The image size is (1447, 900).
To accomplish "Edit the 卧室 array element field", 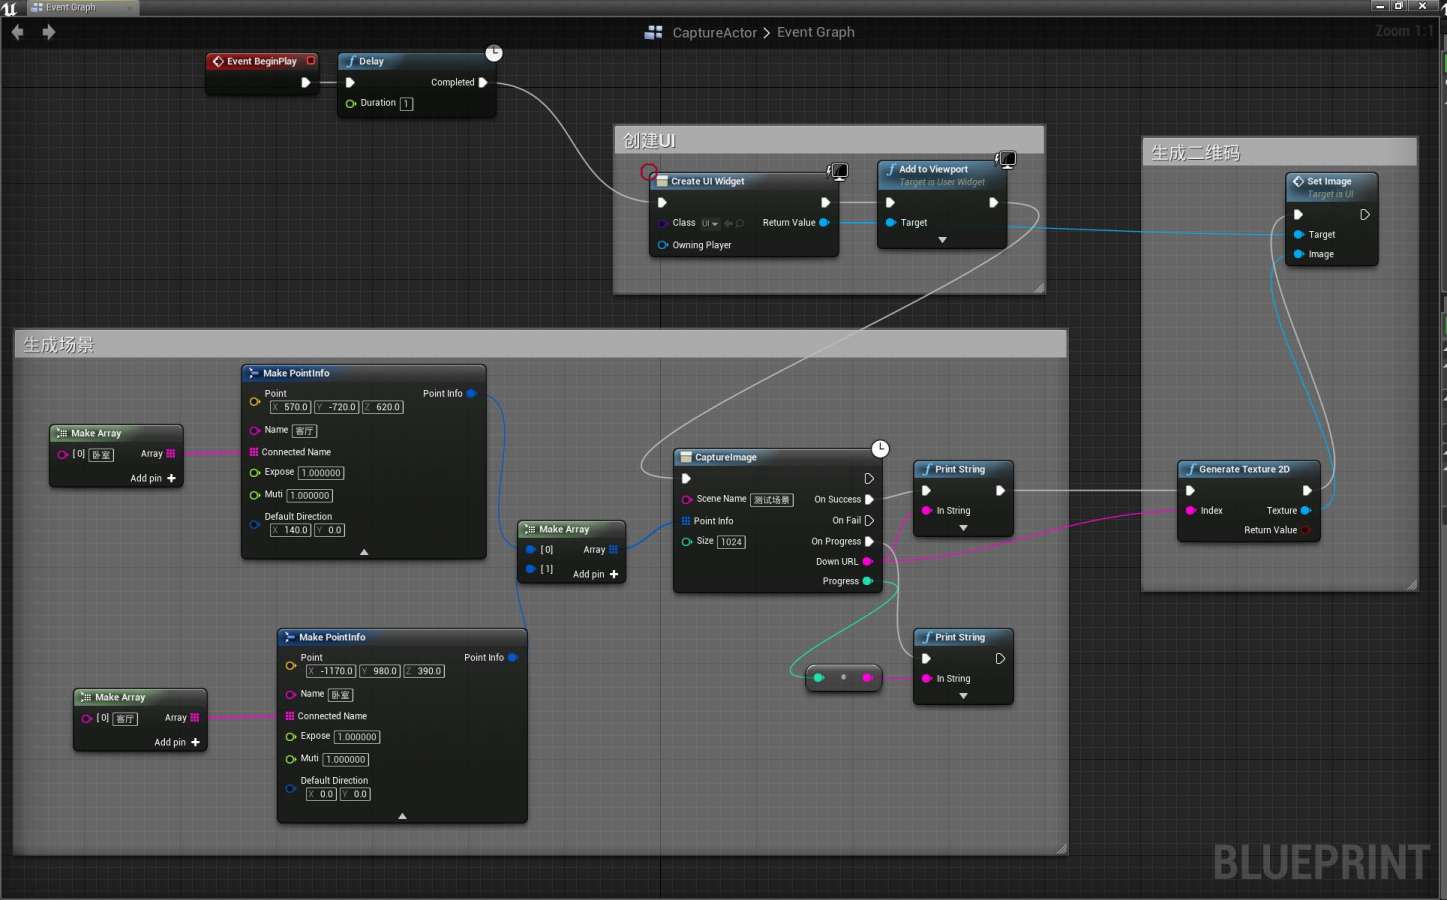I will 102,455.
